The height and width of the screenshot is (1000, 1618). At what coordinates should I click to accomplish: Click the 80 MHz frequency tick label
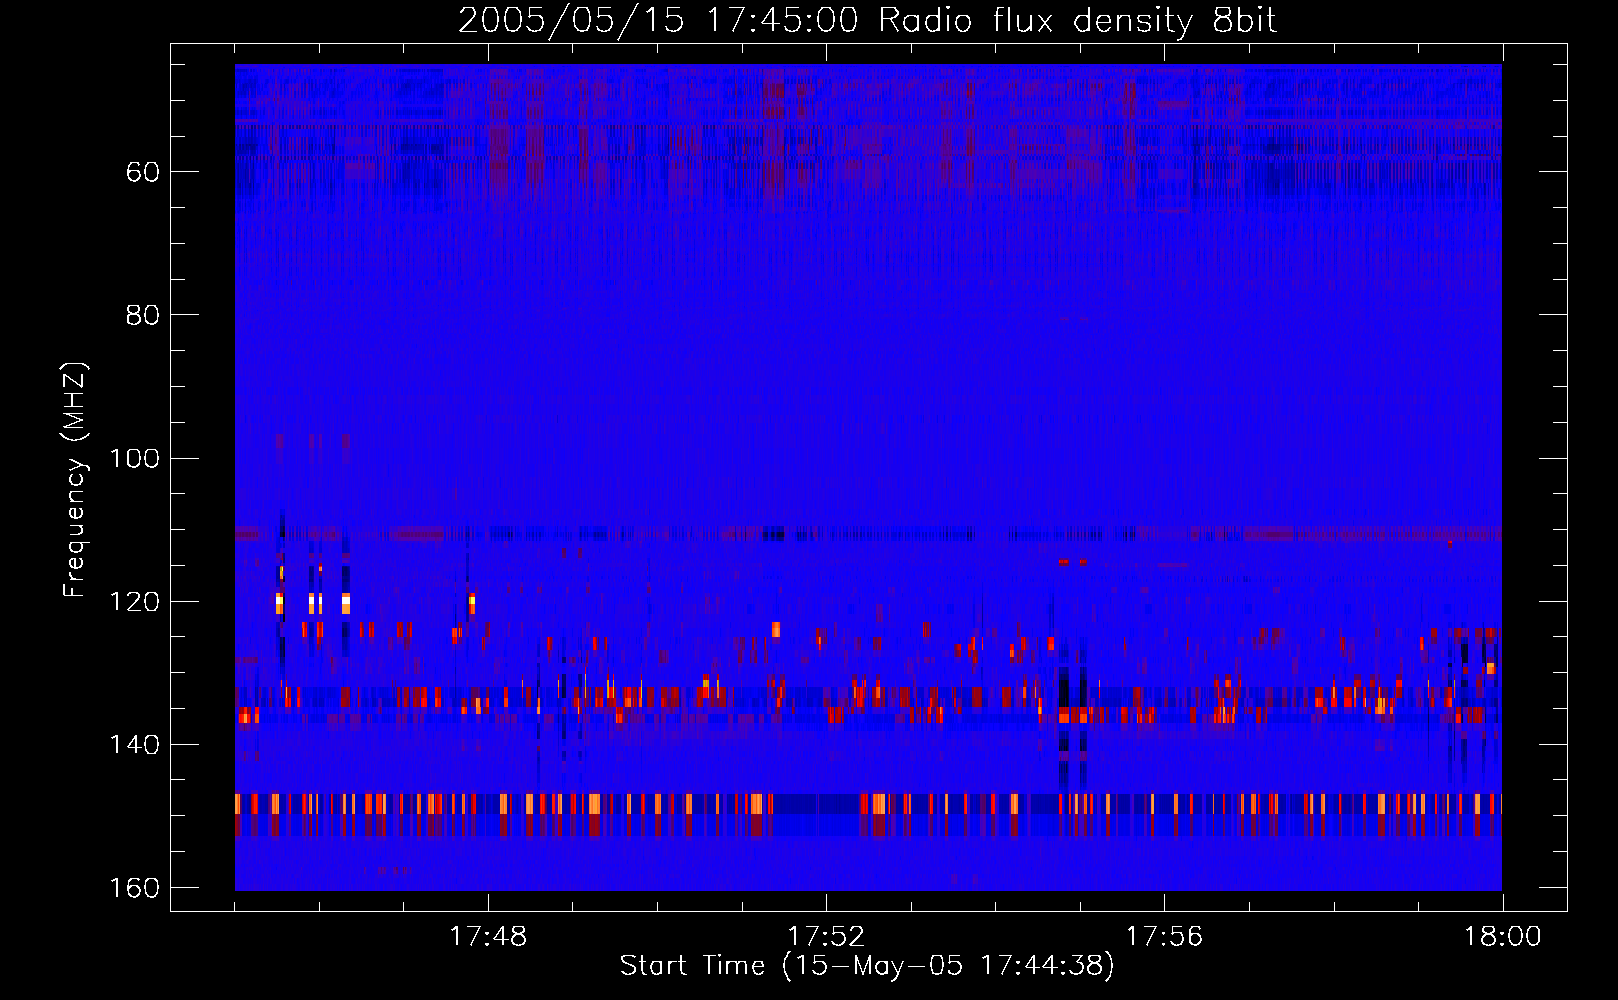tap(143, 315)
